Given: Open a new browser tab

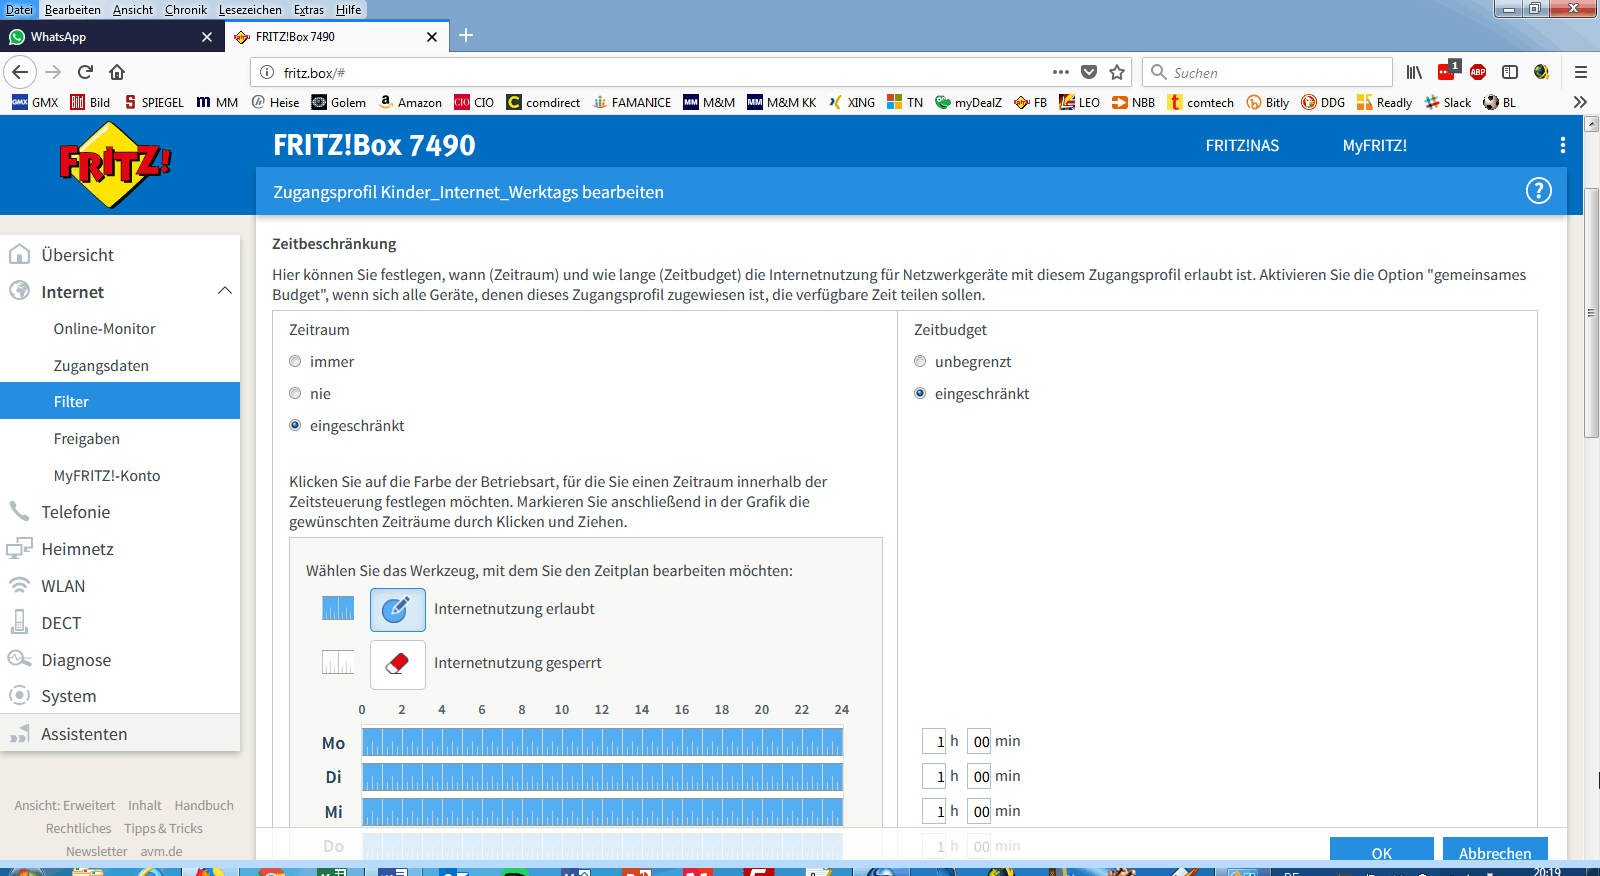Looking at the screenshot, I should [x=466, y=36].
